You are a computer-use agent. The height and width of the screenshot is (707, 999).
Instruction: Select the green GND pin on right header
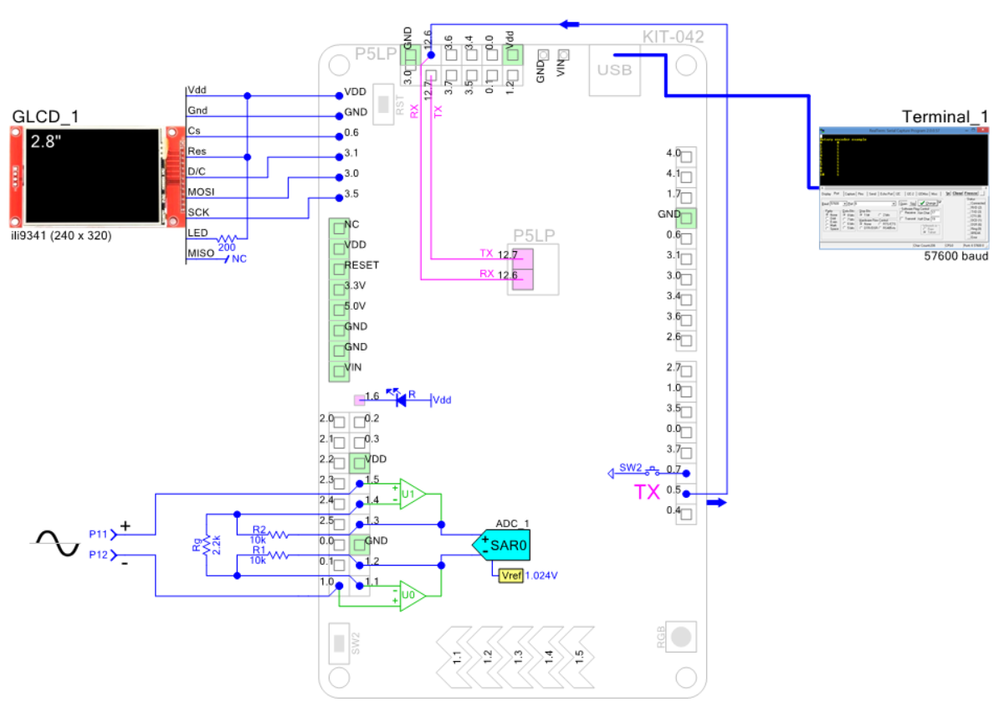click(686, 218)
